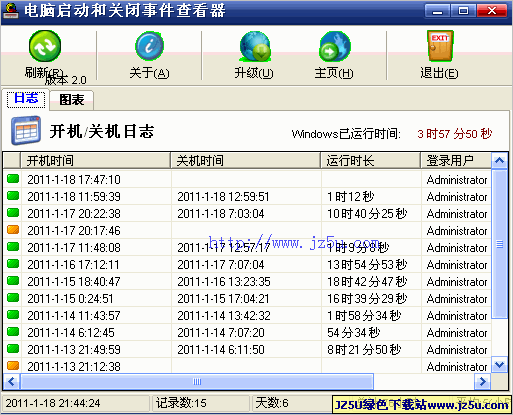Select duration cell 54分34秒

tap(353, 333)
